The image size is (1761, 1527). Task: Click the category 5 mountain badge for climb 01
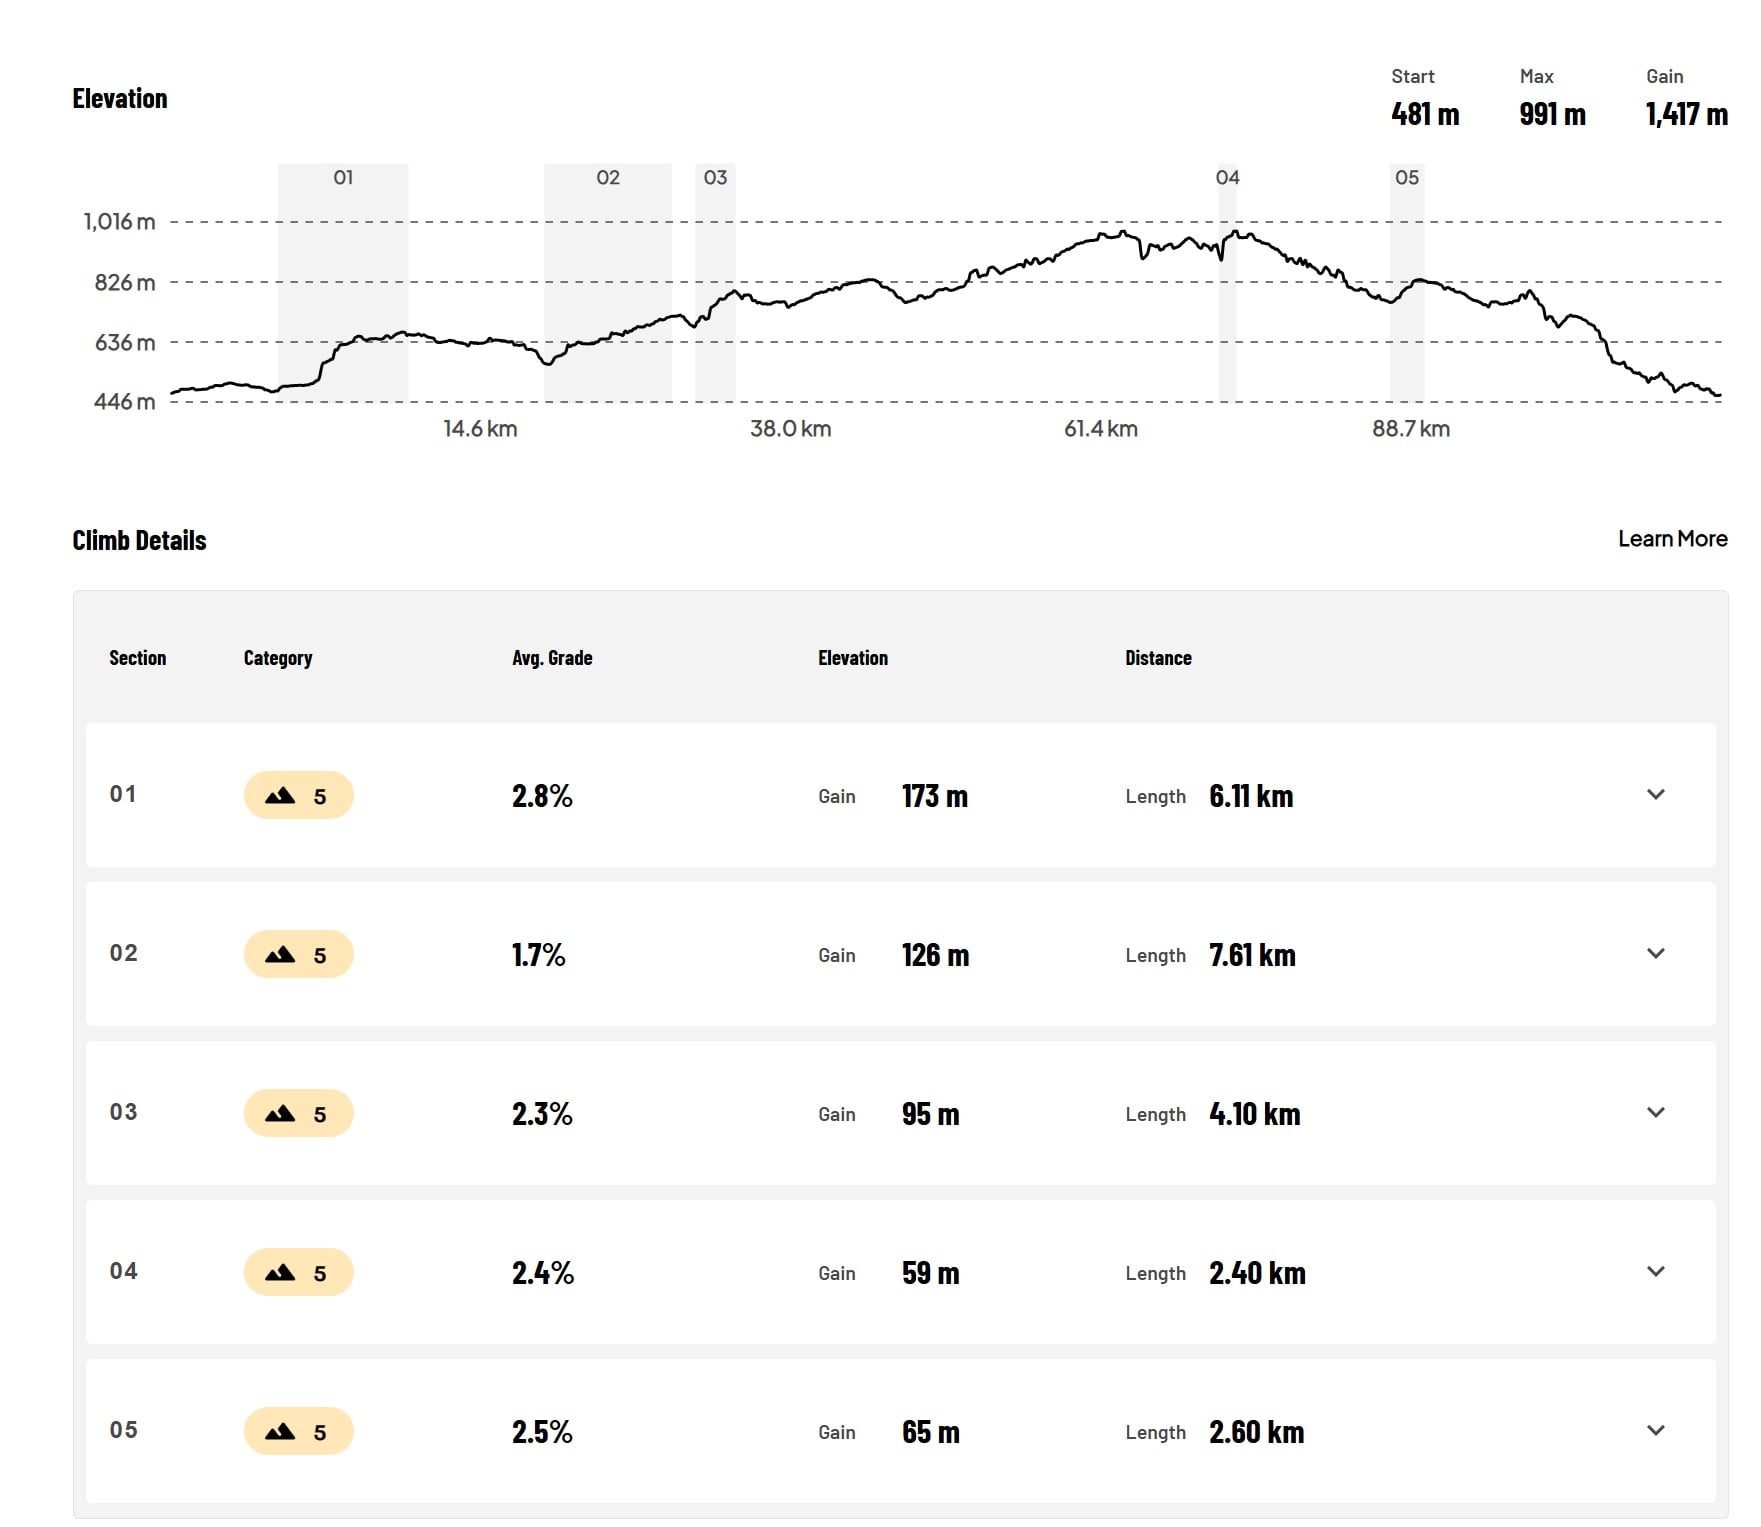tap(298, 796)
